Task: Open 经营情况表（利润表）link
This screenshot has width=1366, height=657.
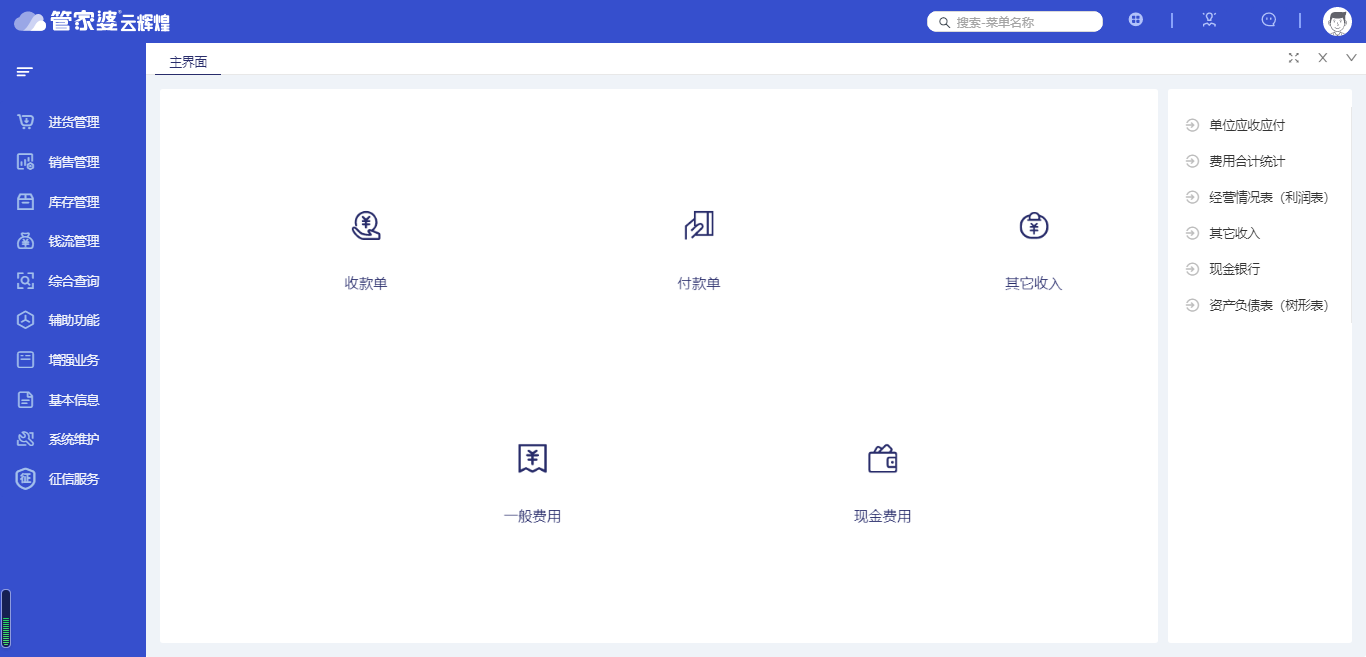Action: pos(1269,197)
